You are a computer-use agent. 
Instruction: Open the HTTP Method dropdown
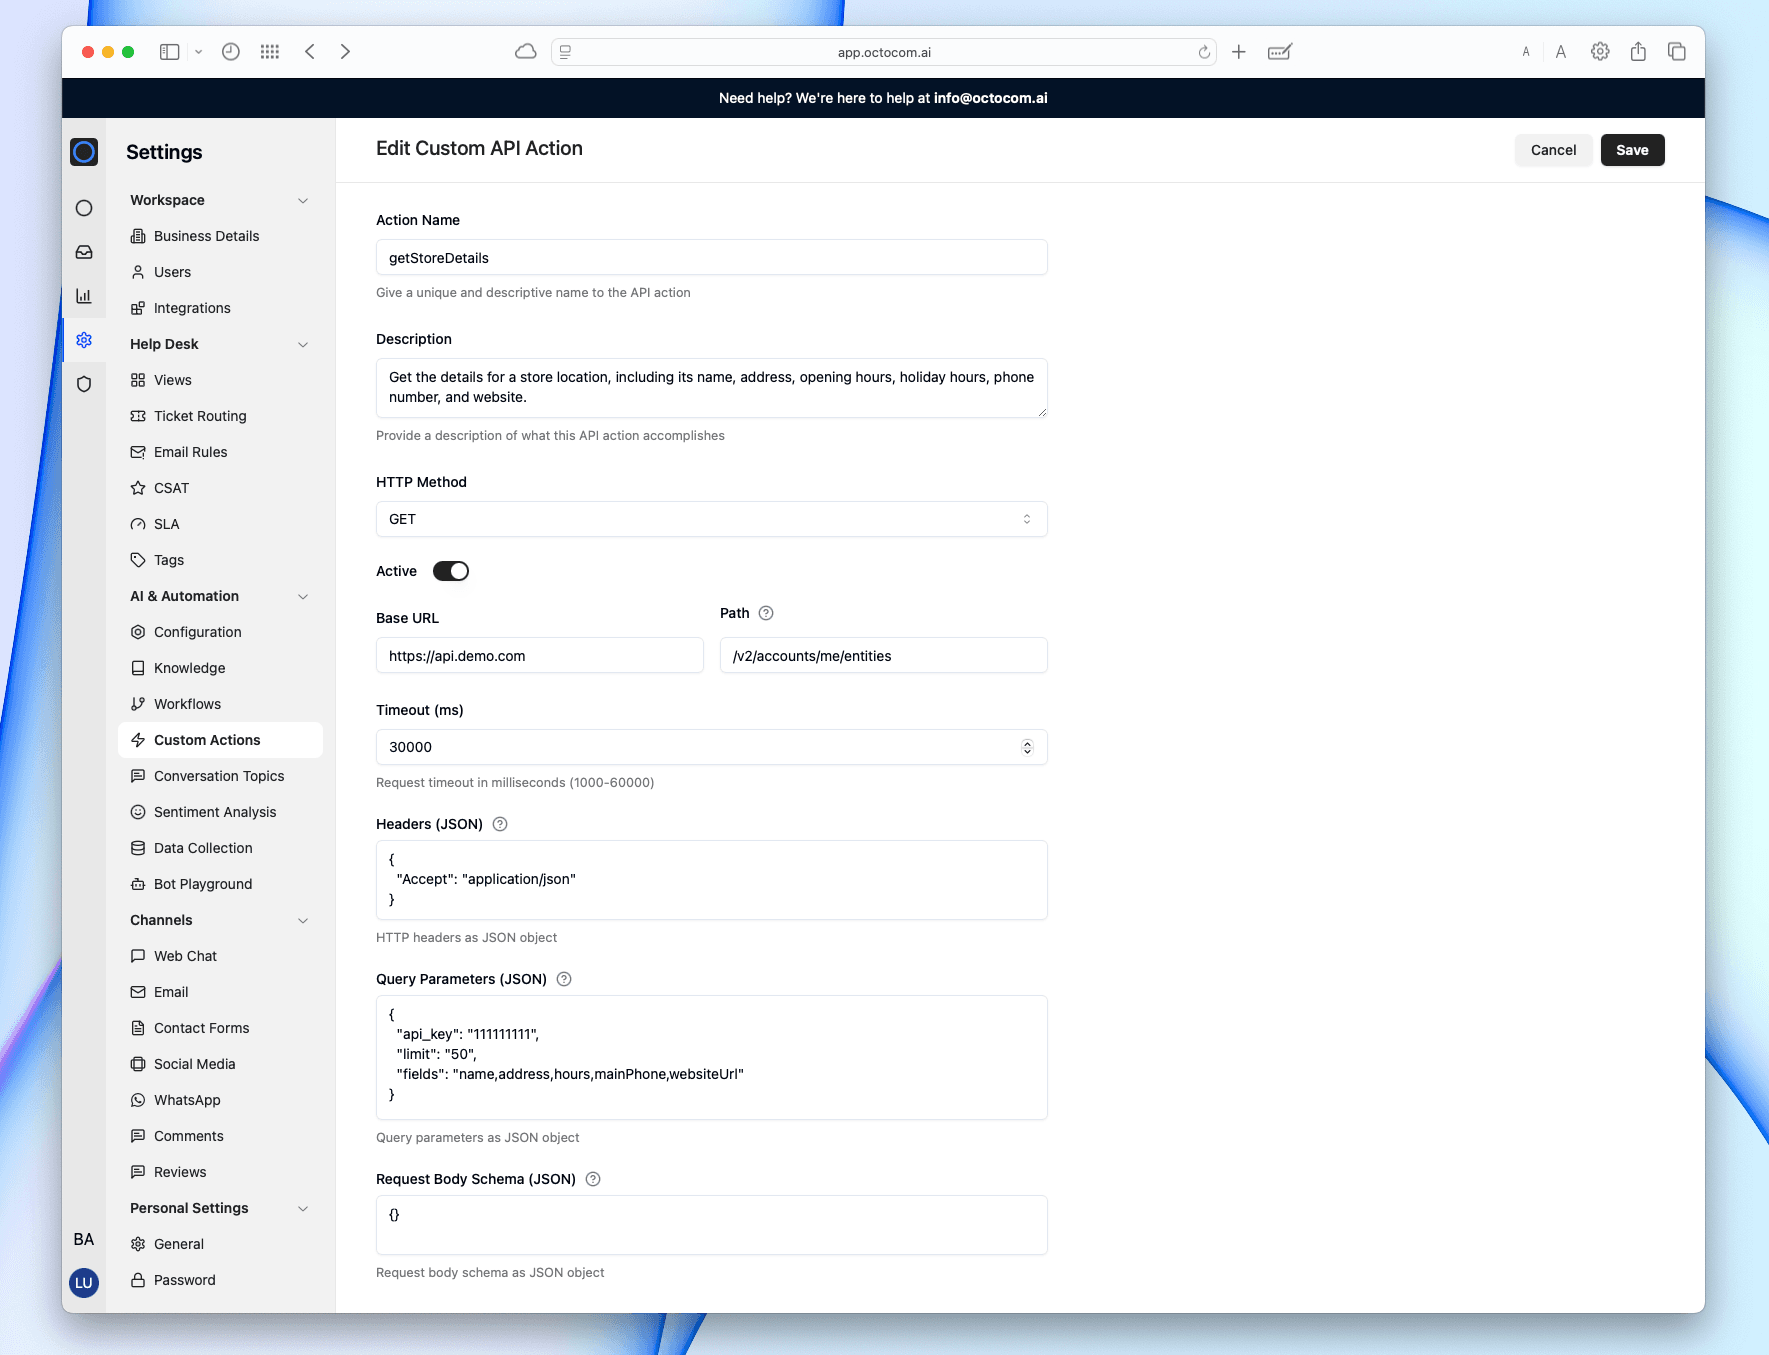pyautogui.click(x=711, y=519)
